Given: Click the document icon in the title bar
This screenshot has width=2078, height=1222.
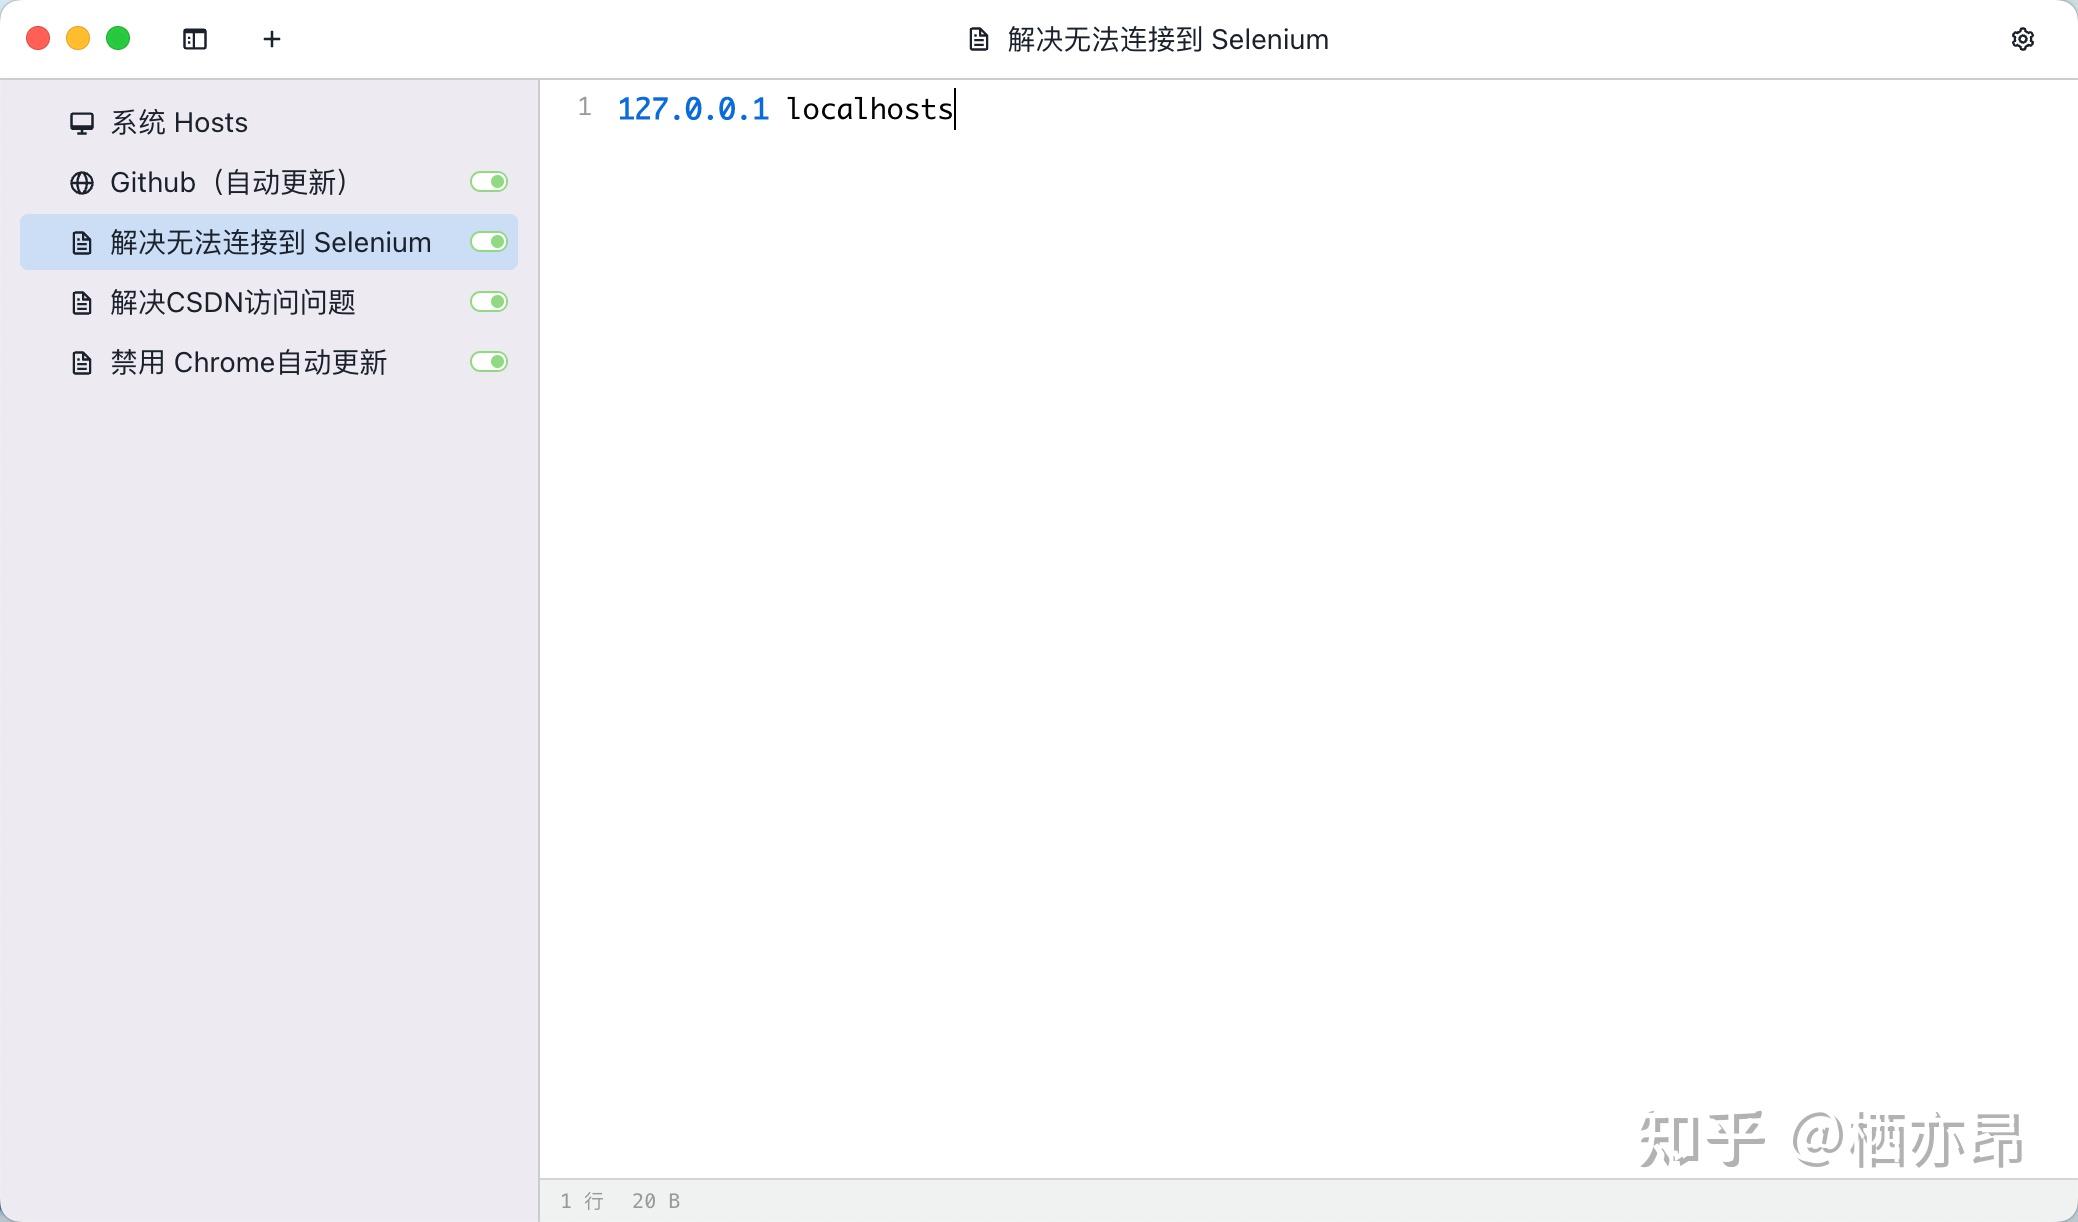Looking at the screenshot, I should pyautogui.click(x=979, y=39).
